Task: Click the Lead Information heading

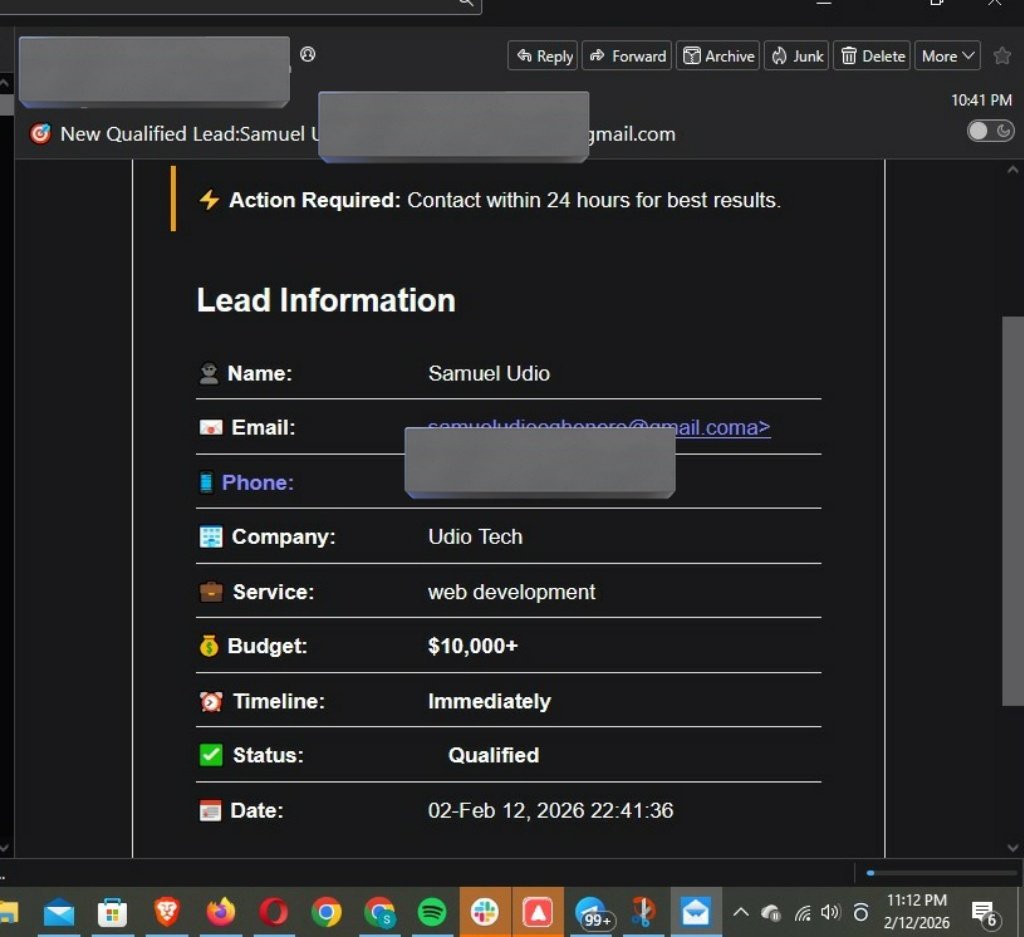Action: click(326, 300)
